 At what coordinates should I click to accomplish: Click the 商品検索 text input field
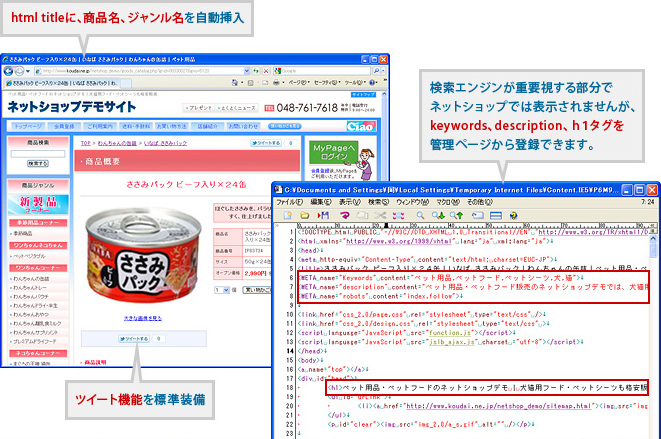[38, 154]
